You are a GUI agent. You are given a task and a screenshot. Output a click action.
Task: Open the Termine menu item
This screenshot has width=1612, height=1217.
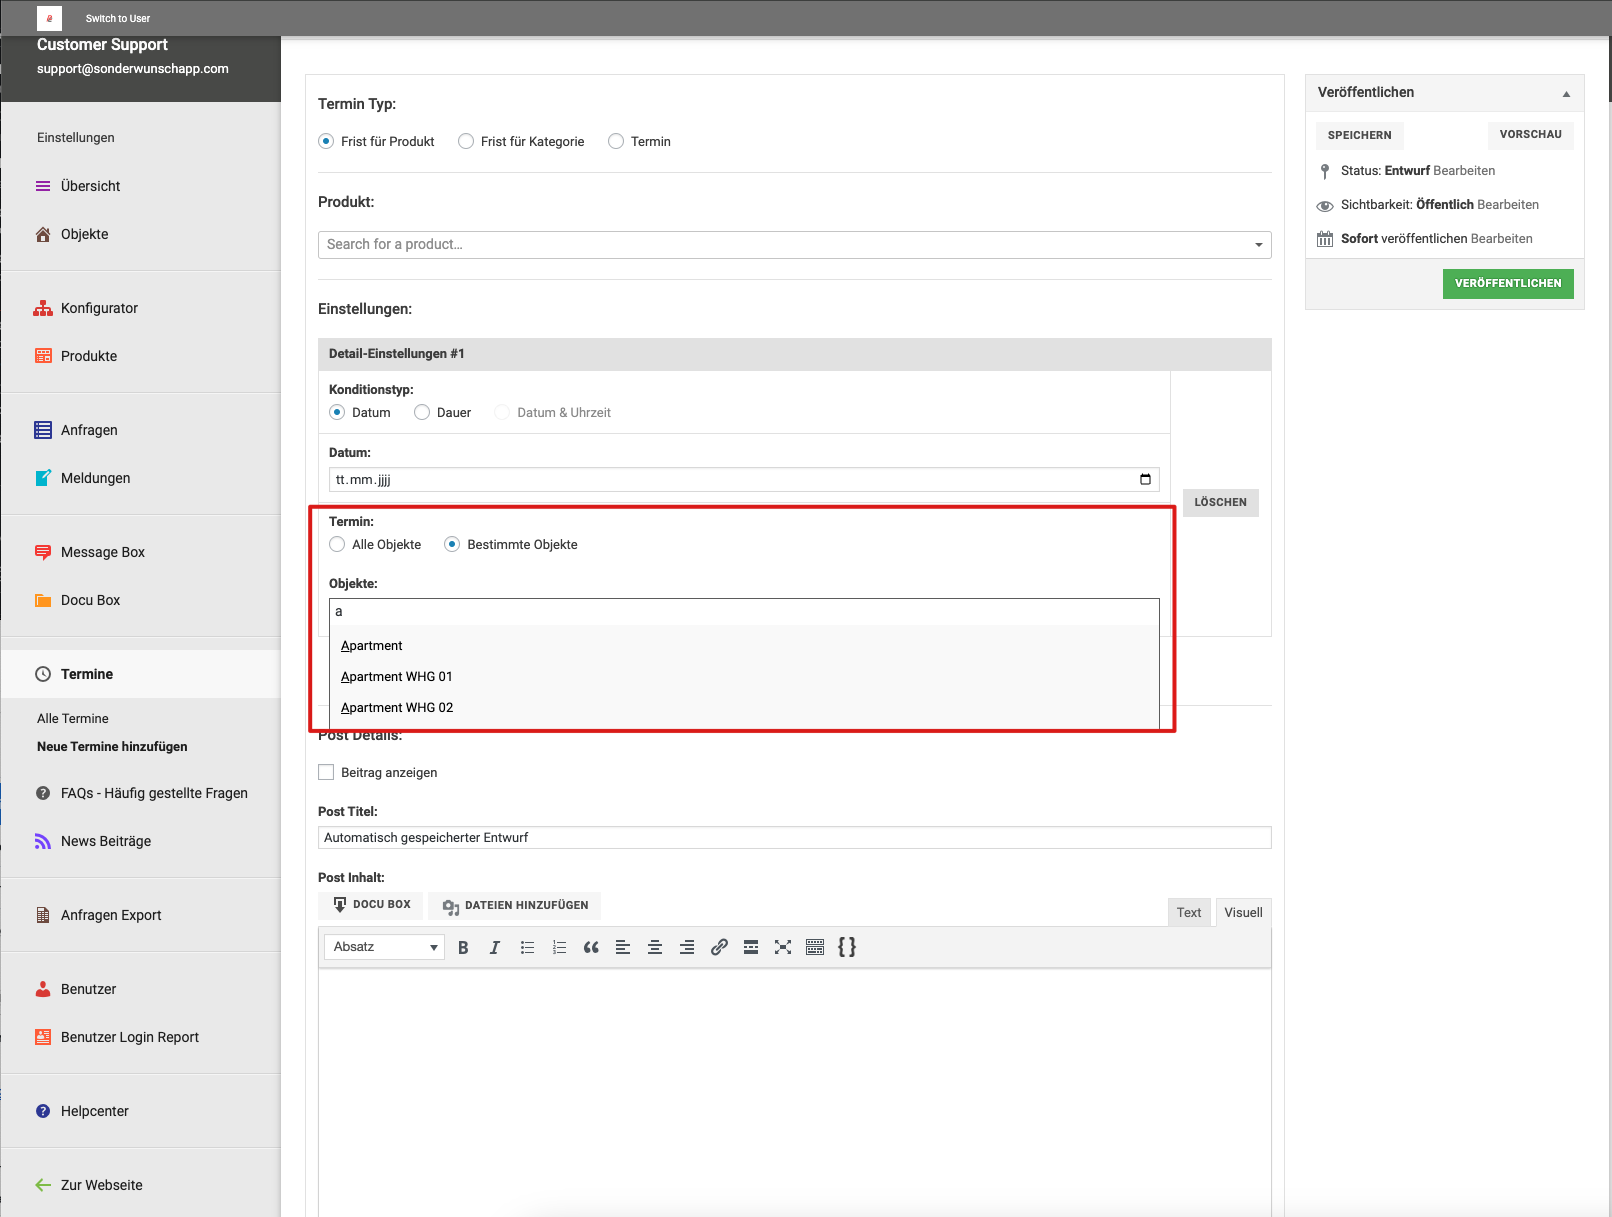pyautogui.click(x=140, y=674)
